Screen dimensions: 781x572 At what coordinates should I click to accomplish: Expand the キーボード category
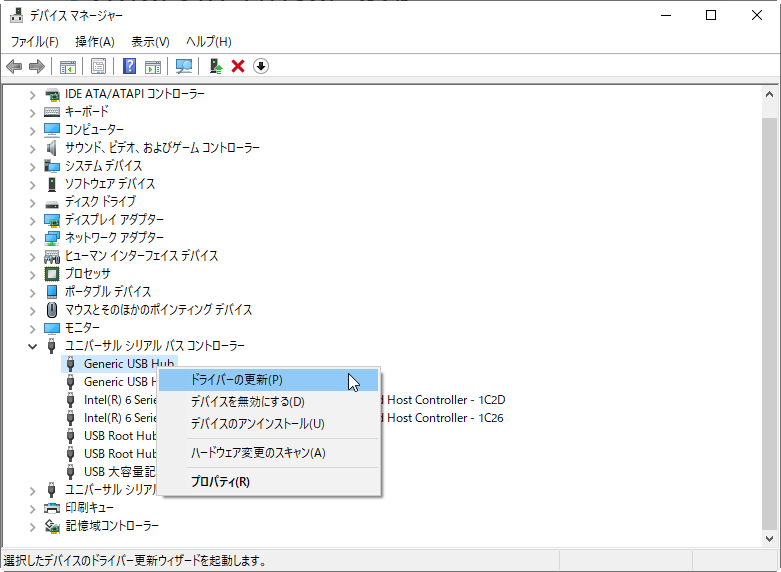tap(32, 112)
